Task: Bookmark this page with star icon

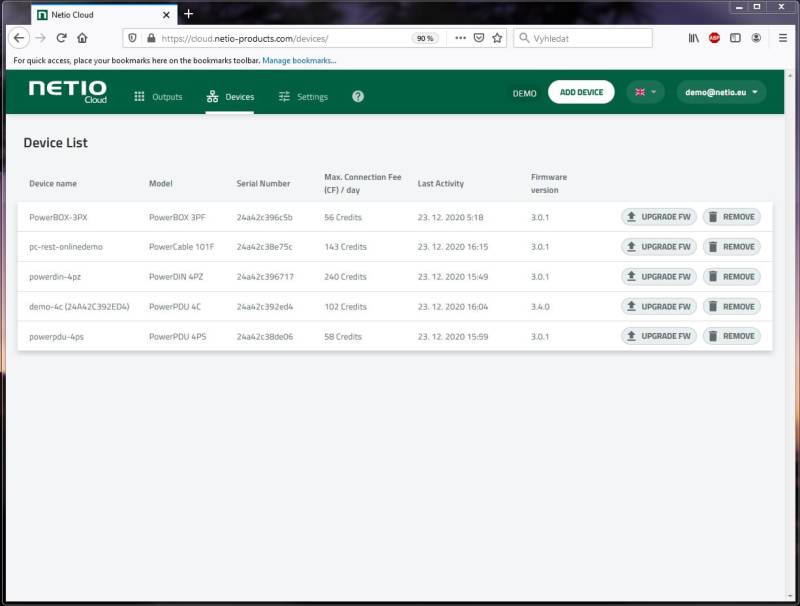Action: pos(497,38)
